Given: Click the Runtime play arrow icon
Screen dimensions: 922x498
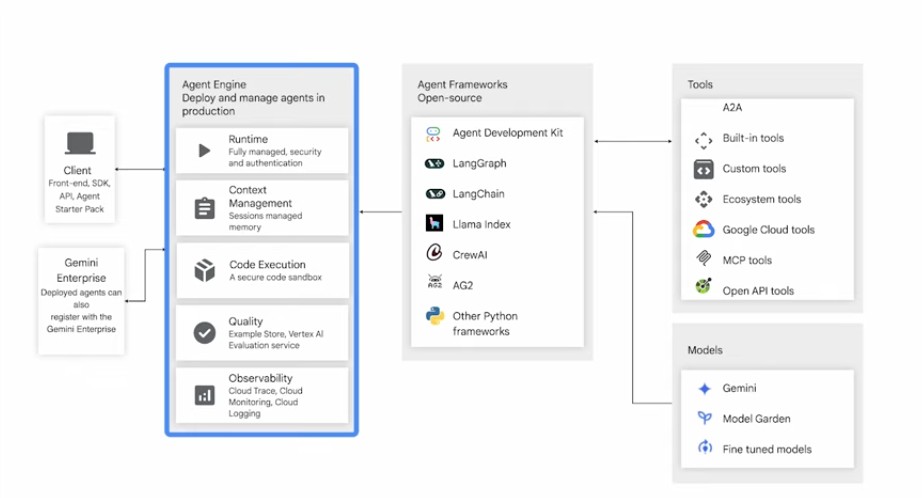Looking at the screenshot, I should click(x=204, y=151).
